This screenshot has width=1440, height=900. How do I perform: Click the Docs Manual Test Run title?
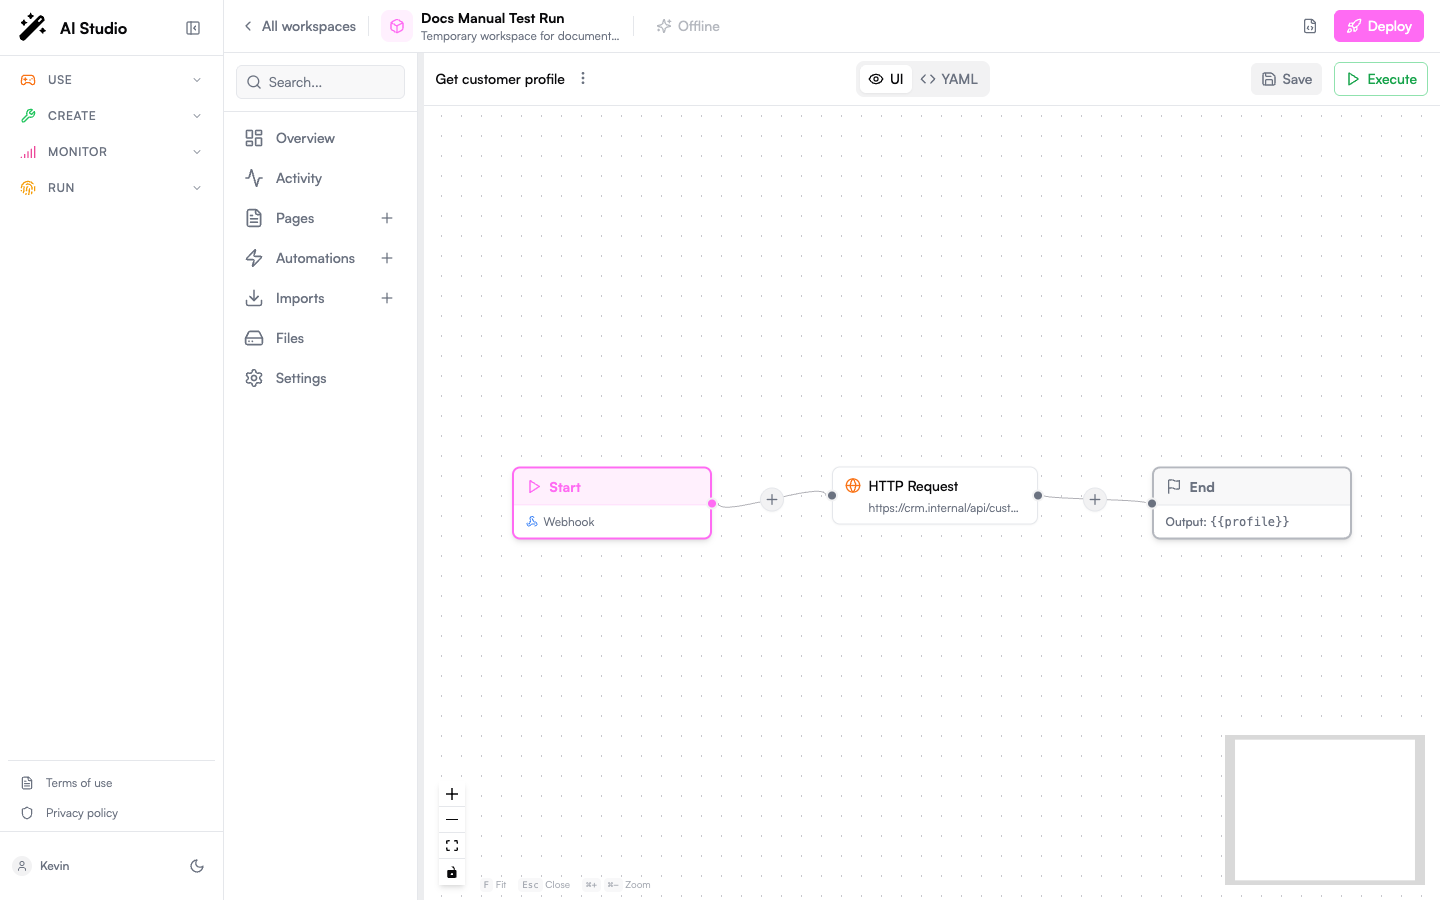[x=493, y=18]
